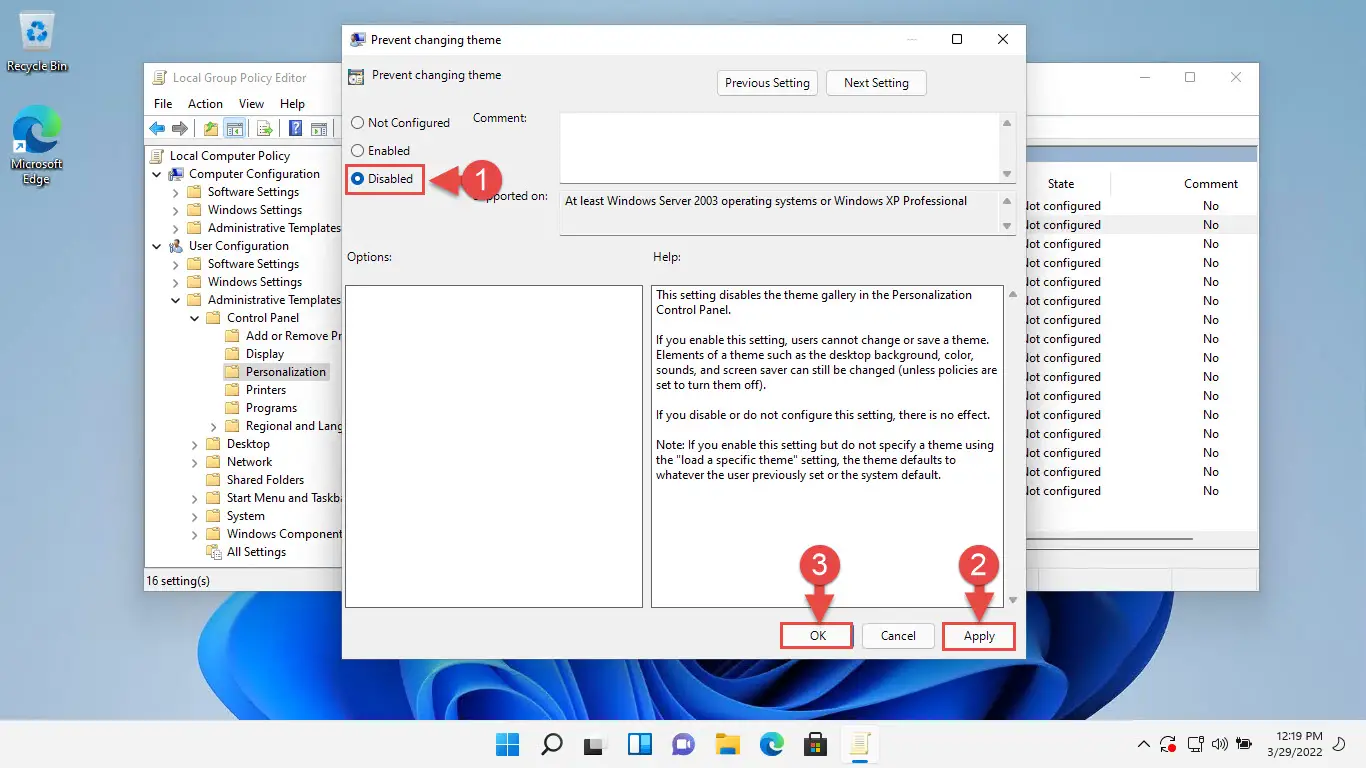
Task: Click the Previous Setting button
Action: 767,83
